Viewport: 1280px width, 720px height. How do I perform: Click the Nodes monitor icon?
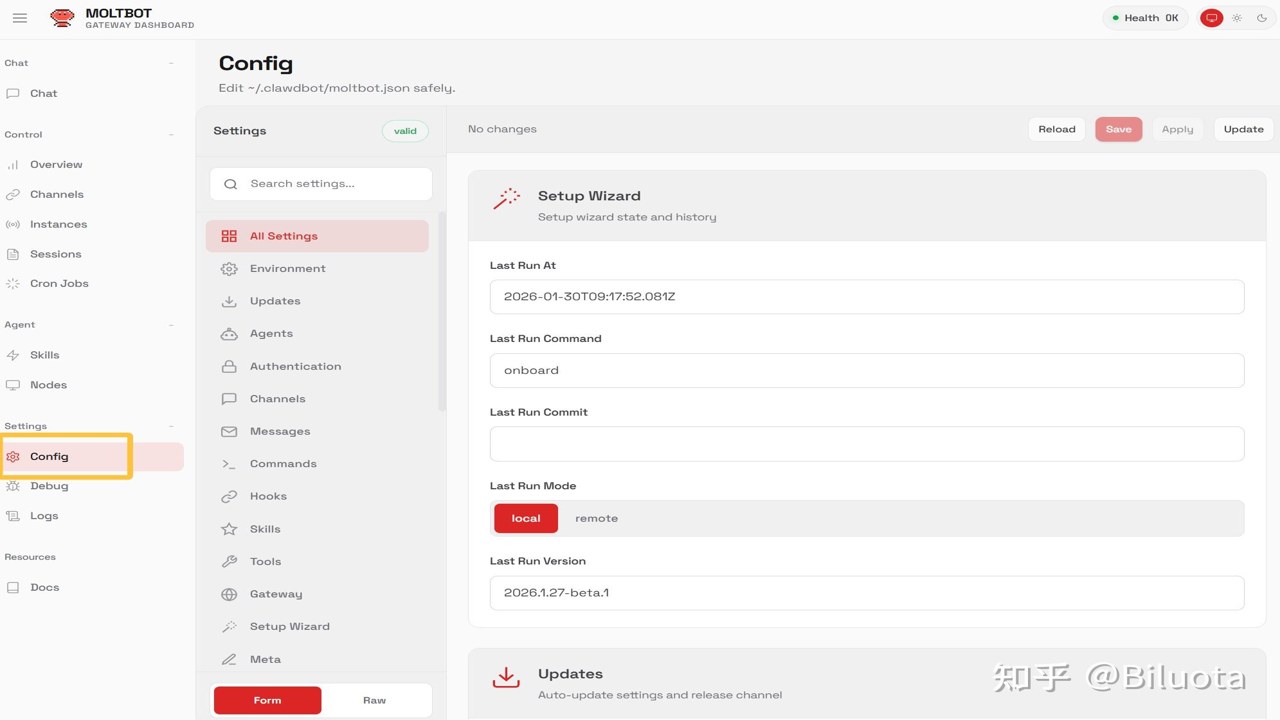pyautogui.click(x=13, y=385)
